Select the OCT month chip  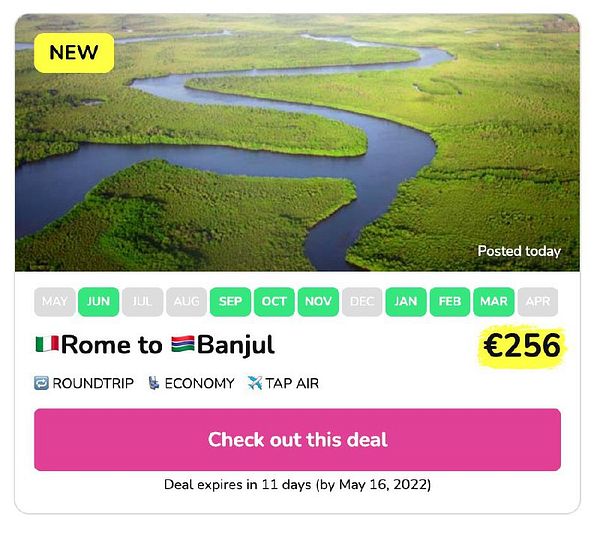point(274,302)
